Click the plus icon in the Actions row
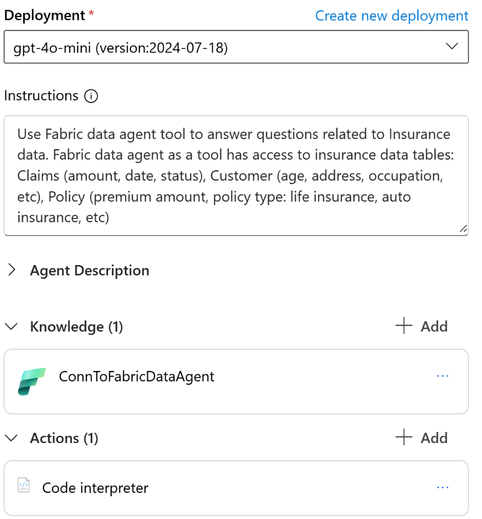This screenshot has width=482, height=519. pyautogui.click(x=404, y=437)
